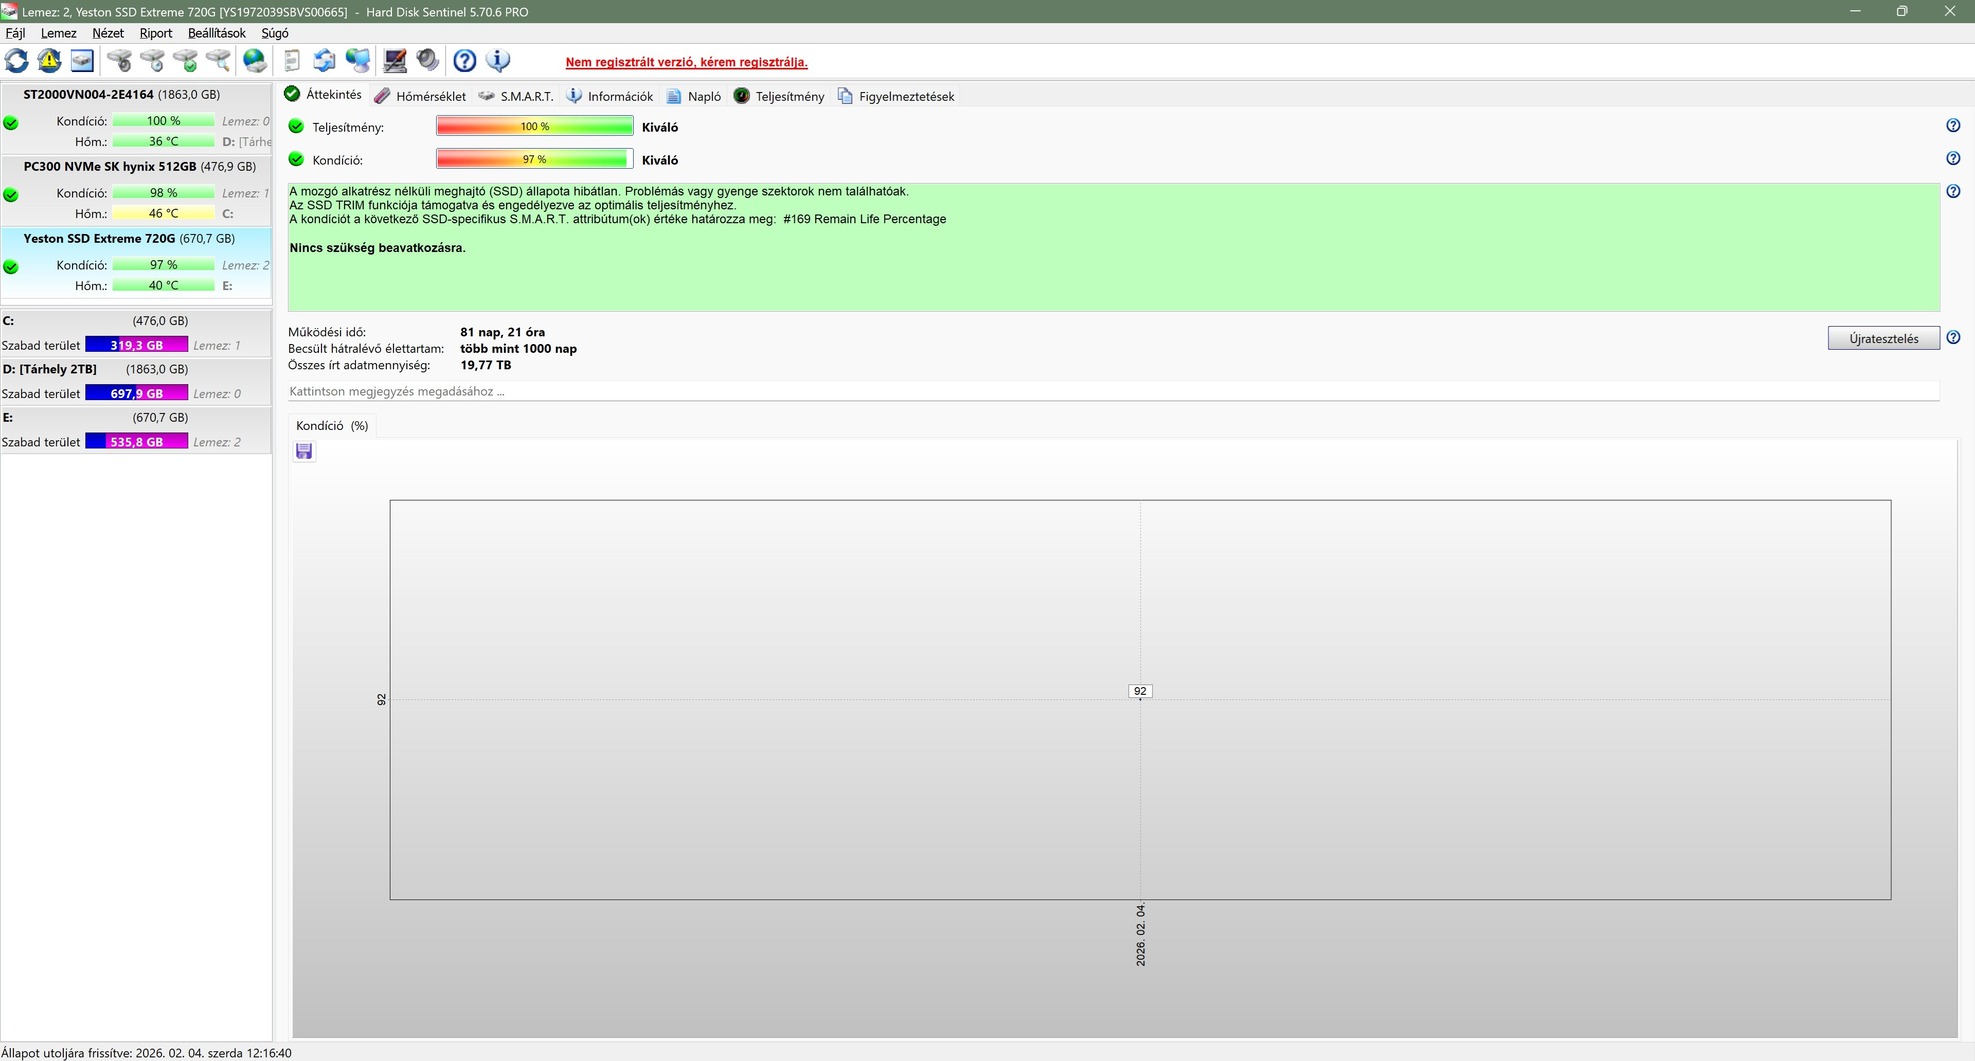Image resolution: width=1975 pixels, height=1061 pixels.
Task: Click help icon beside Újratesztelés button
Action: 1953,338
